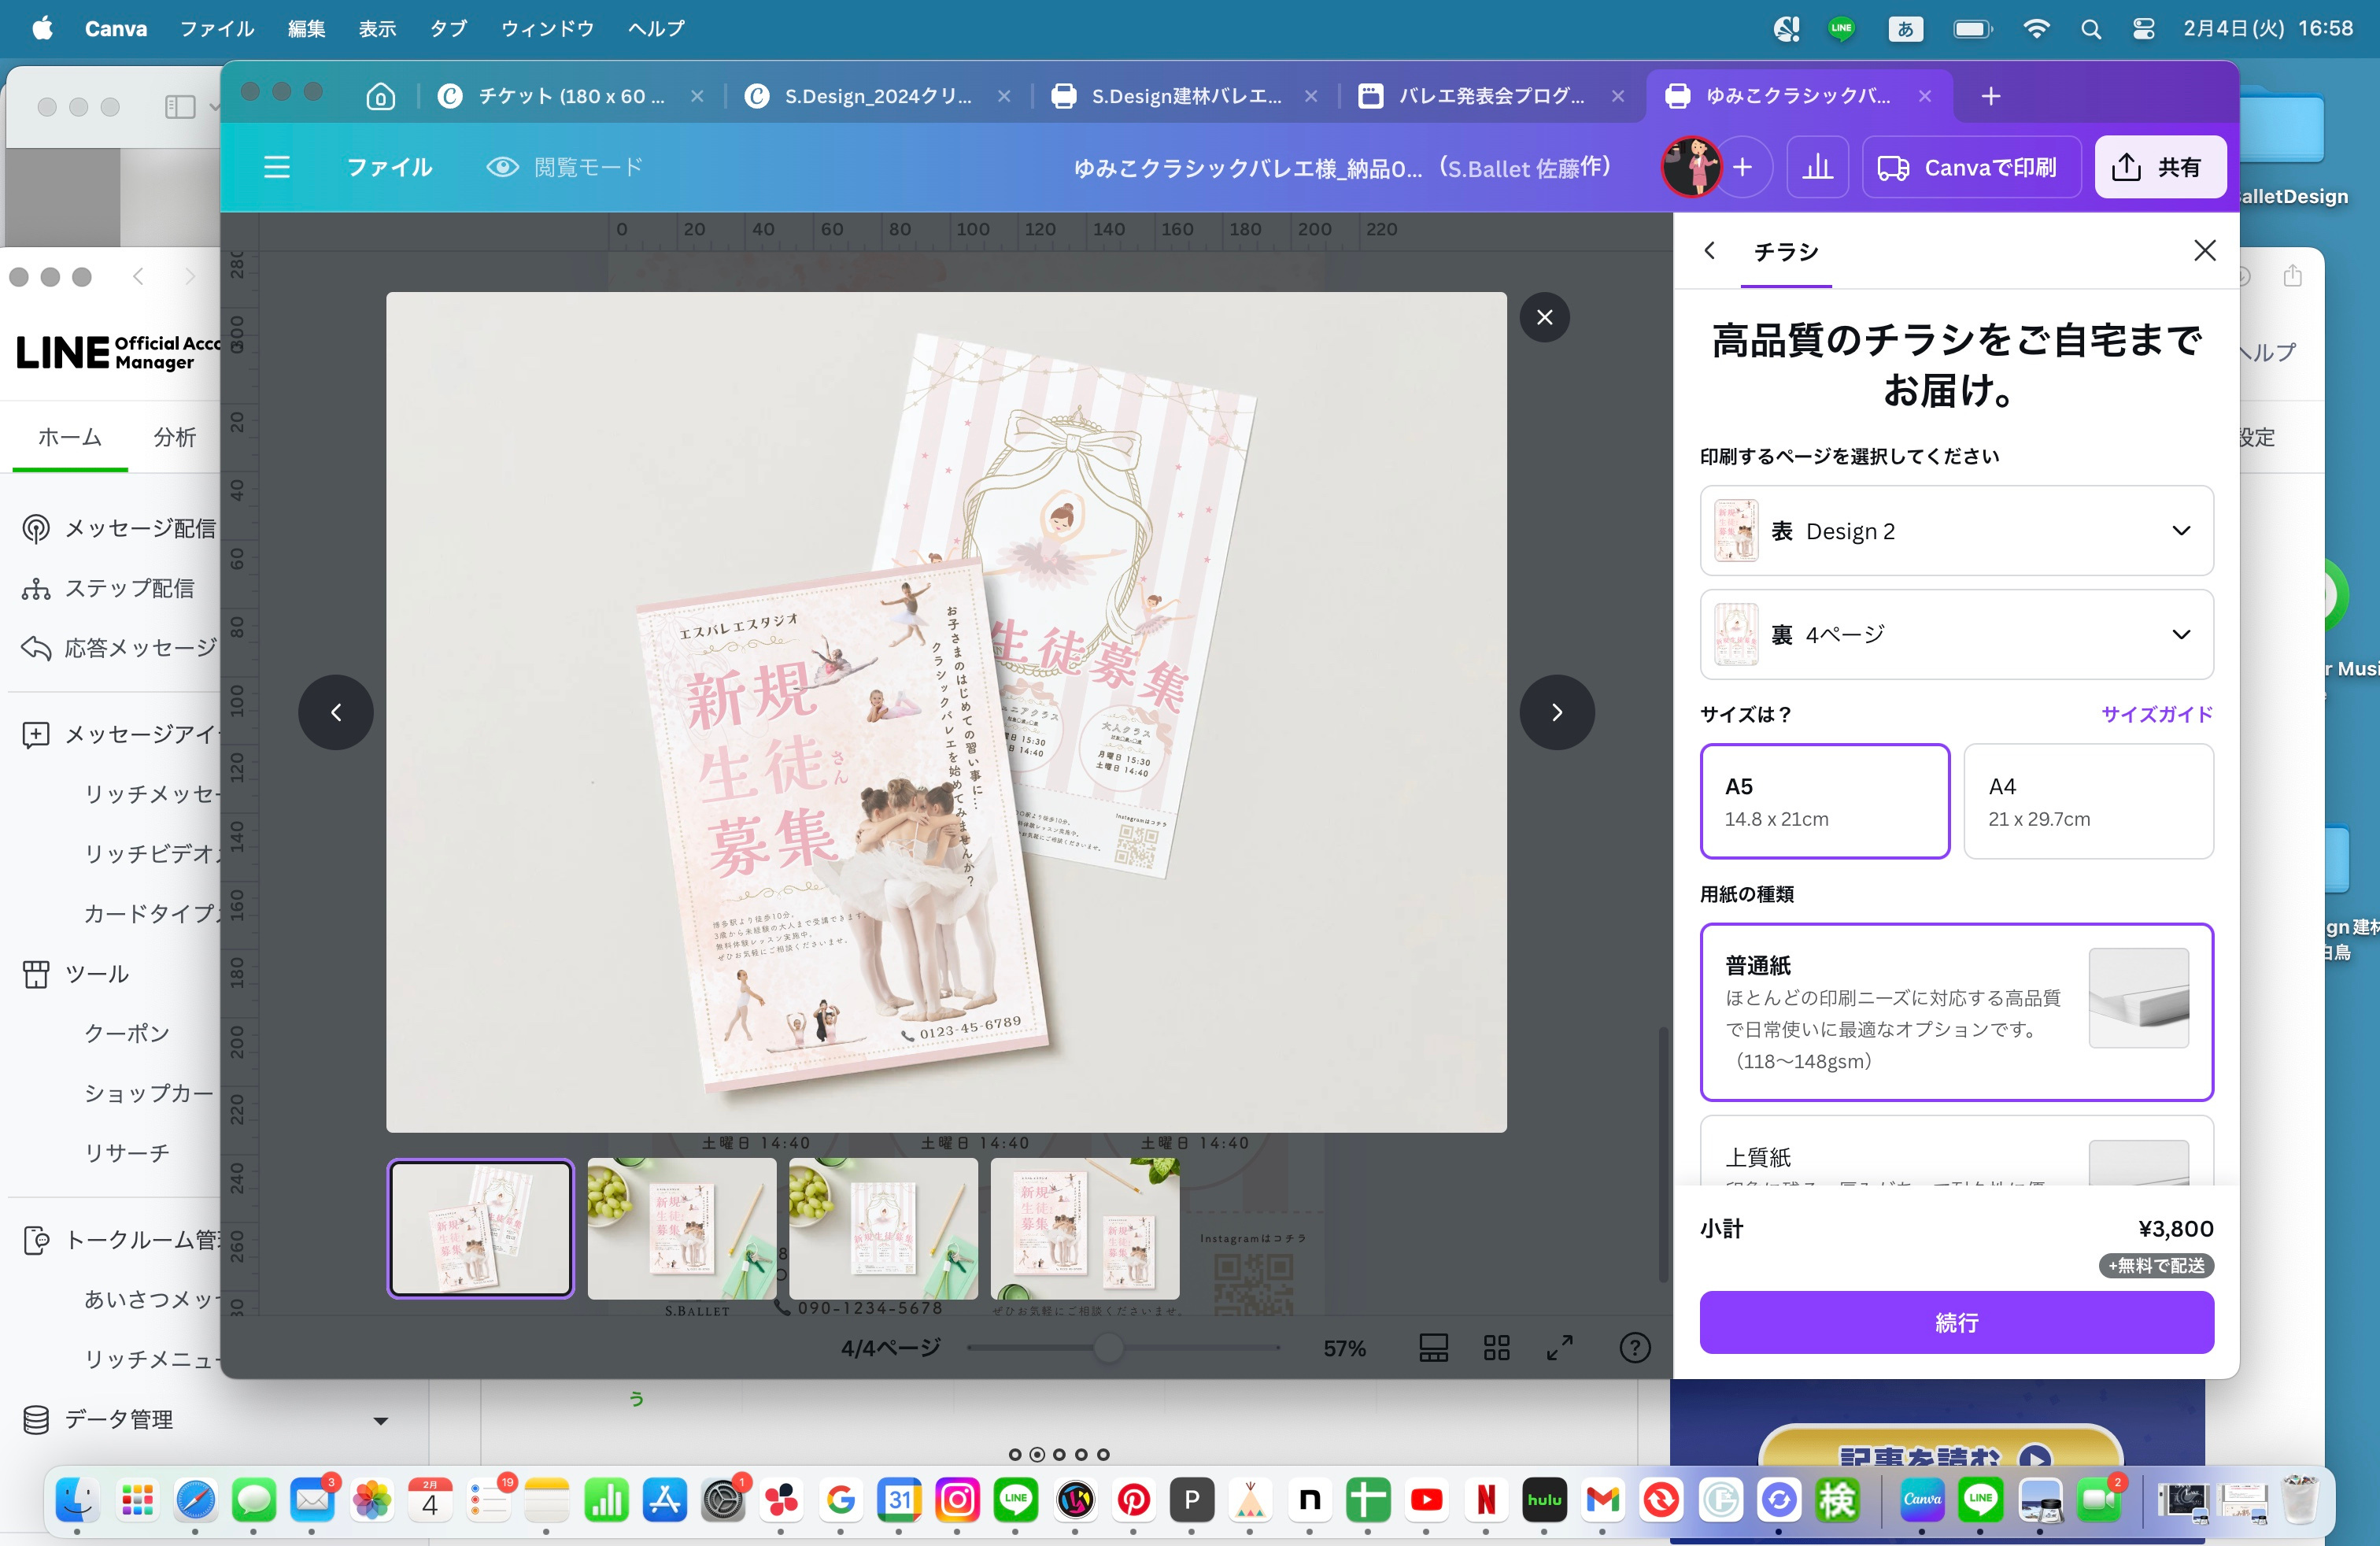Open Instagram from the Dock
This screenshot has height=1546, width=2380.
(x=957, y=1500)
